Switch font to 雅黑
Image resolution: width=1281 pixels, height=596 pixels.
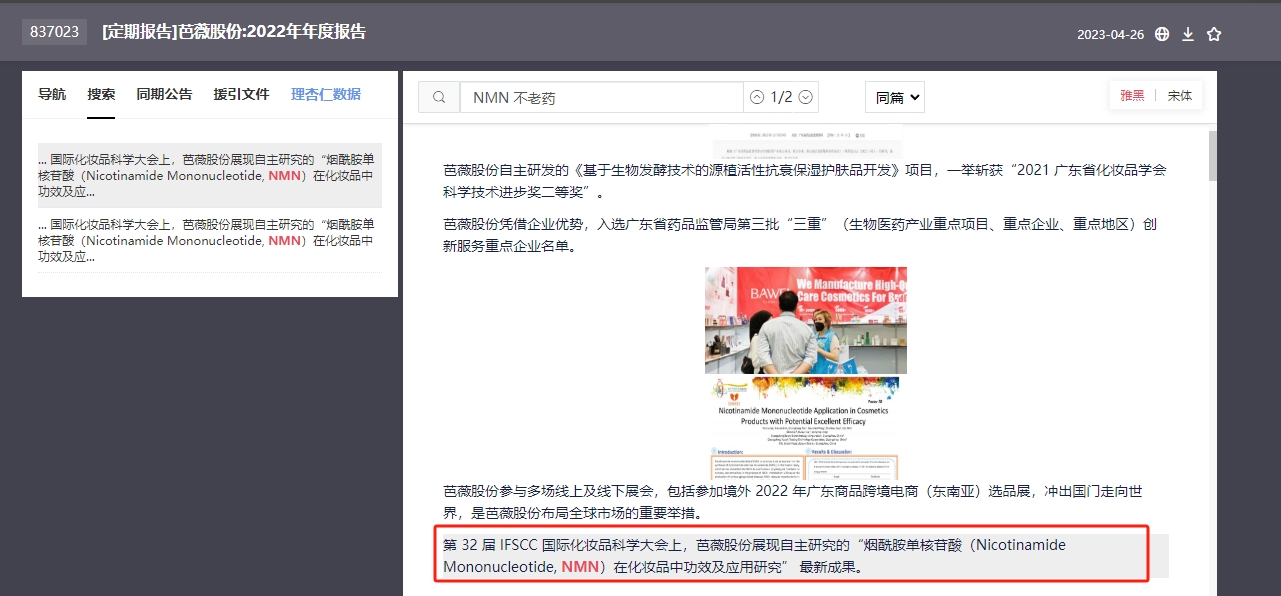tap(1132, 96)
